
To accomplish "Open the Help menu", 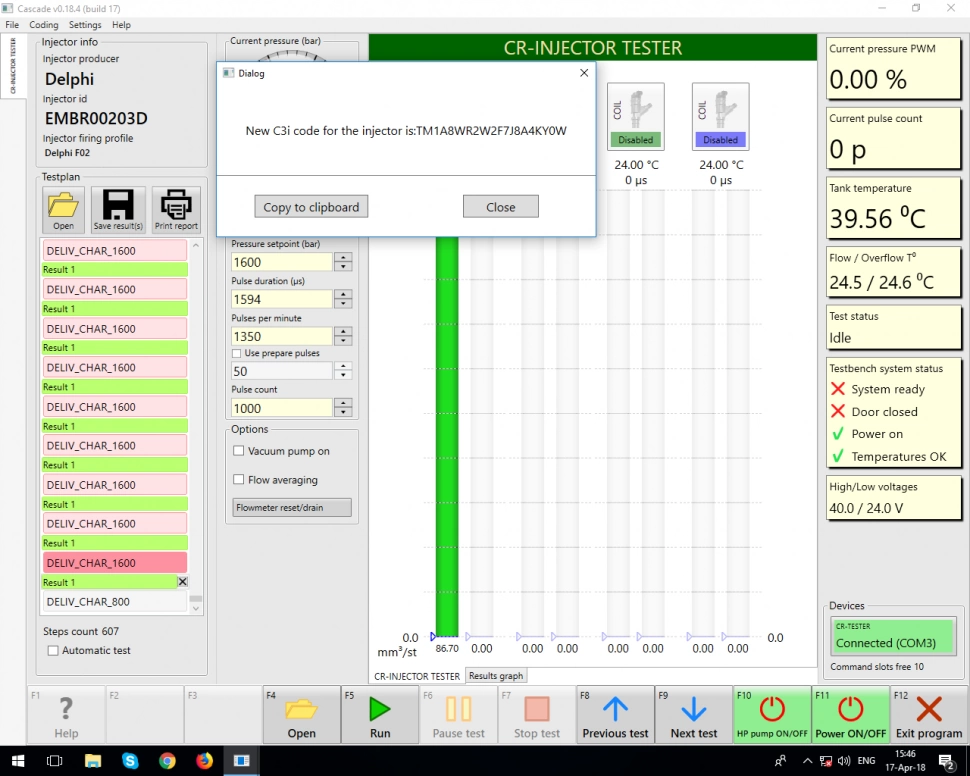I will tap(121, 25).
